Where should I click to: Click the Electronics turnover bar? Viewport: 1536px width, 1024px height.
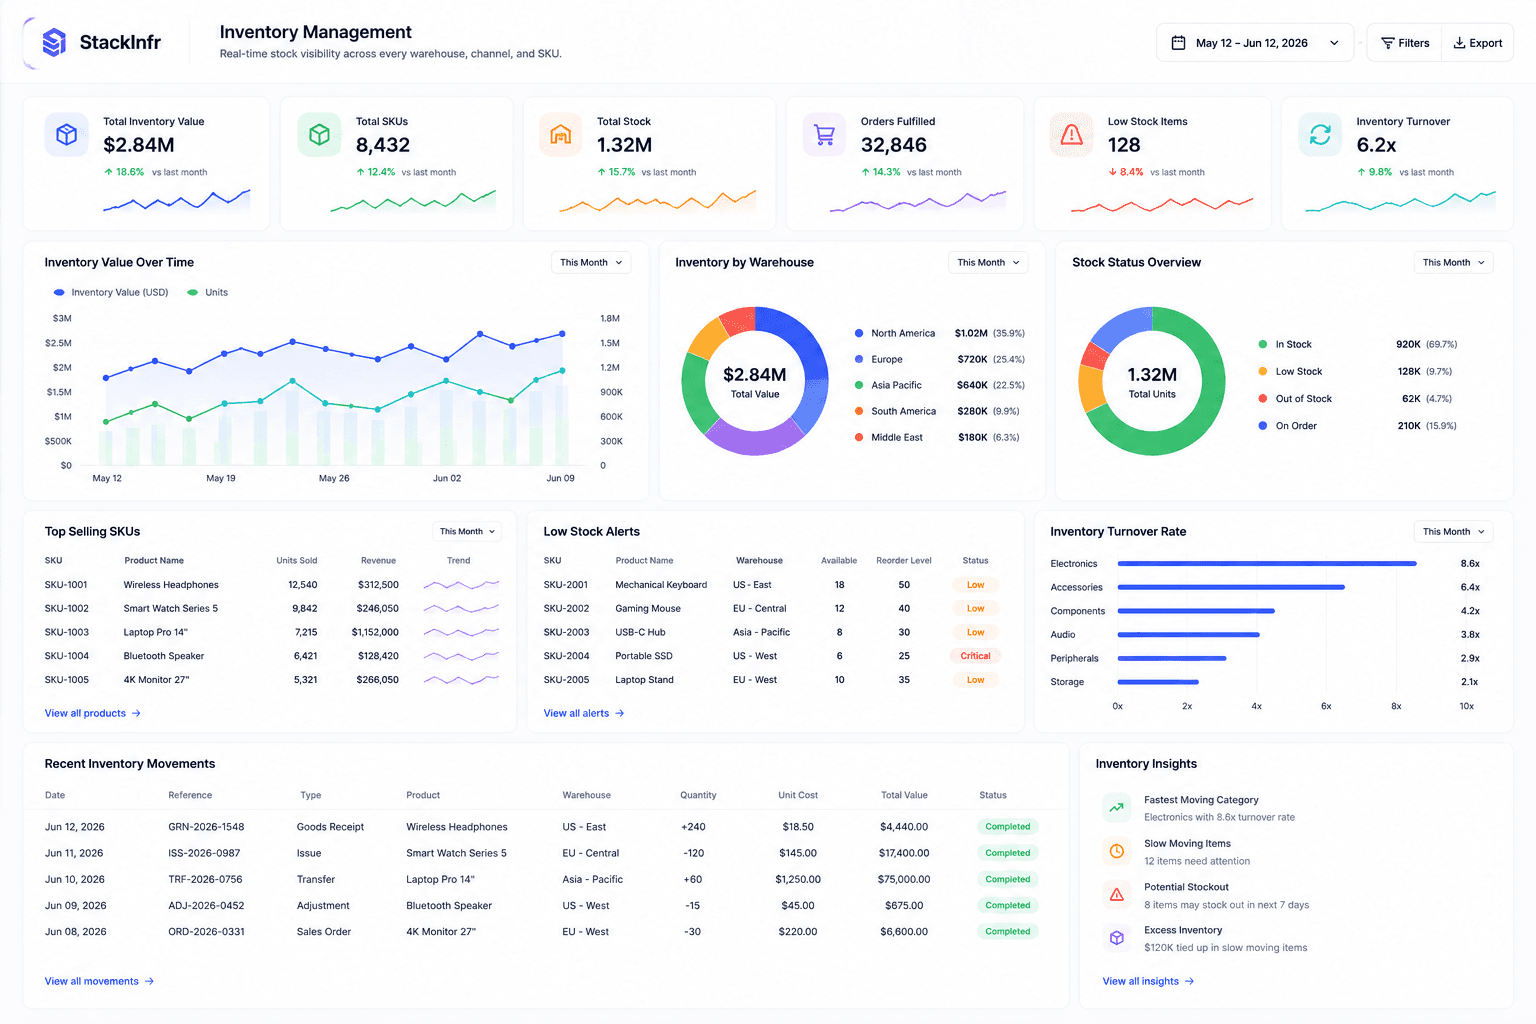pos(1267,564)
